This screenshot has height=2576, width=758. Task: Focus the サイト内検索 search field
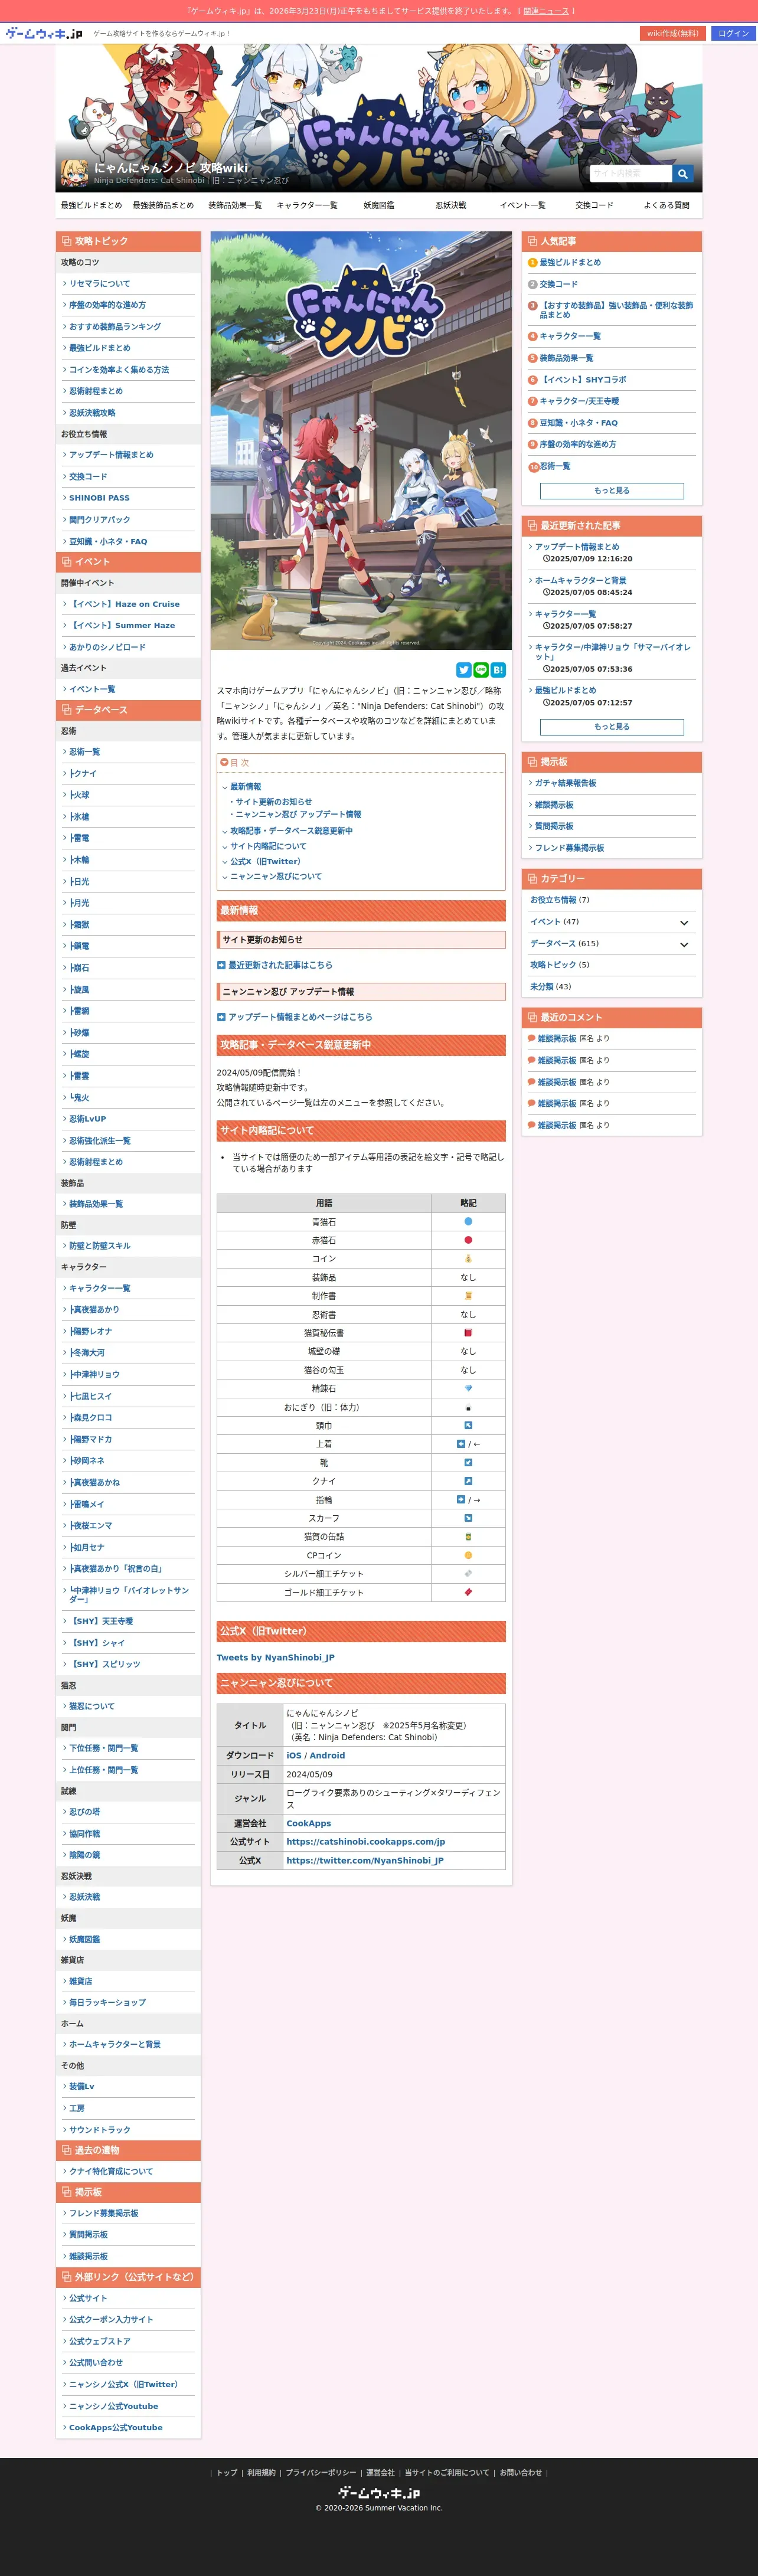(630, 174)
